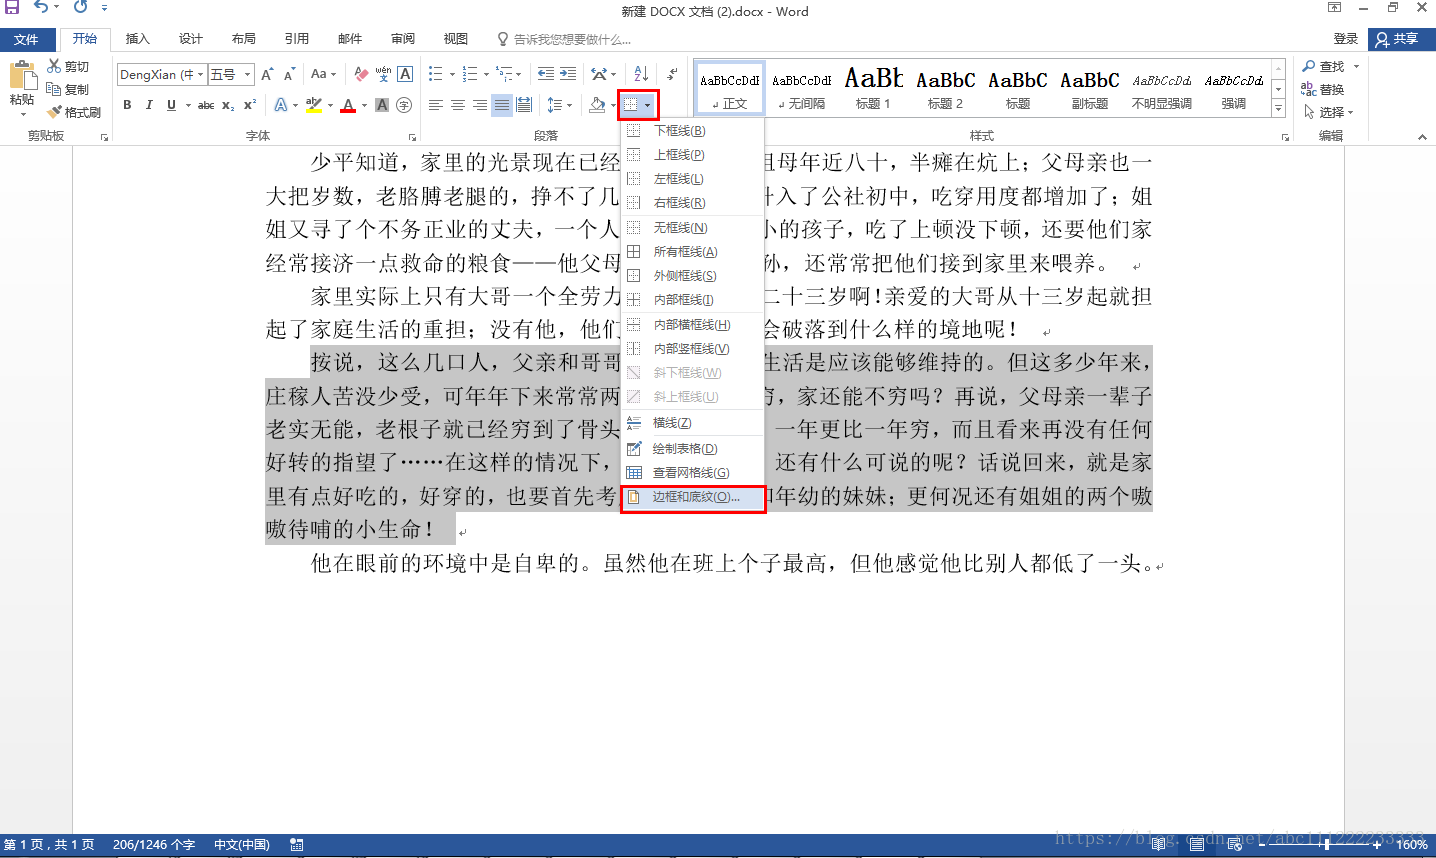Toggle justified alignment button

502,105
